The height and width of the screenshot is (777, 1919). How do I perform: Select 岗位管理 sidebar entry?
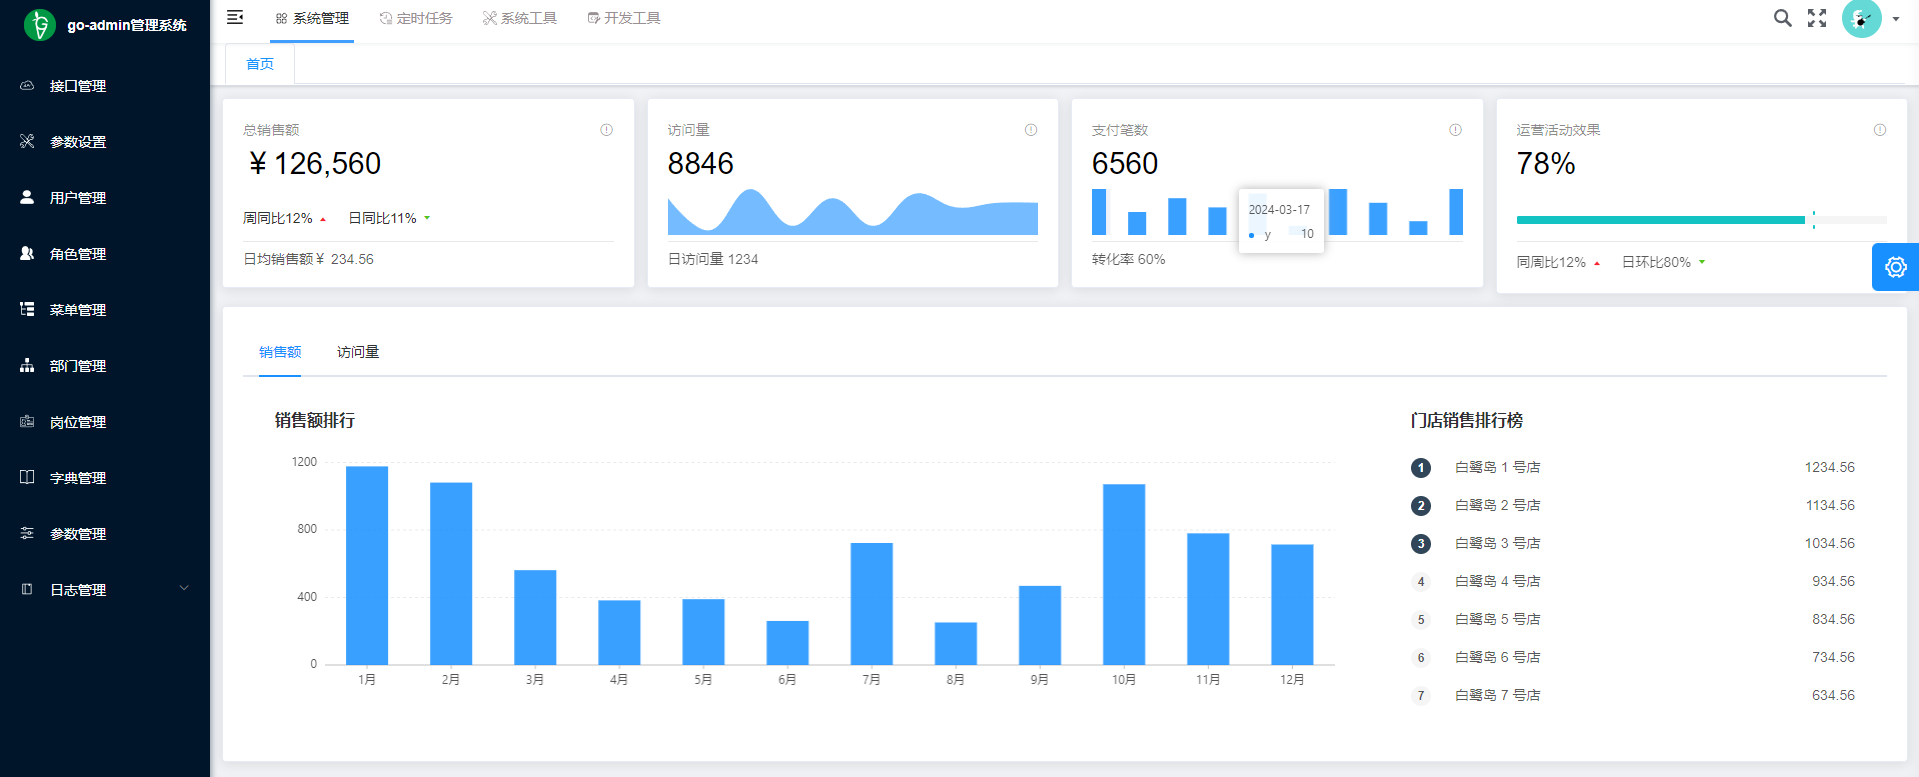click(x=105, y=422)
